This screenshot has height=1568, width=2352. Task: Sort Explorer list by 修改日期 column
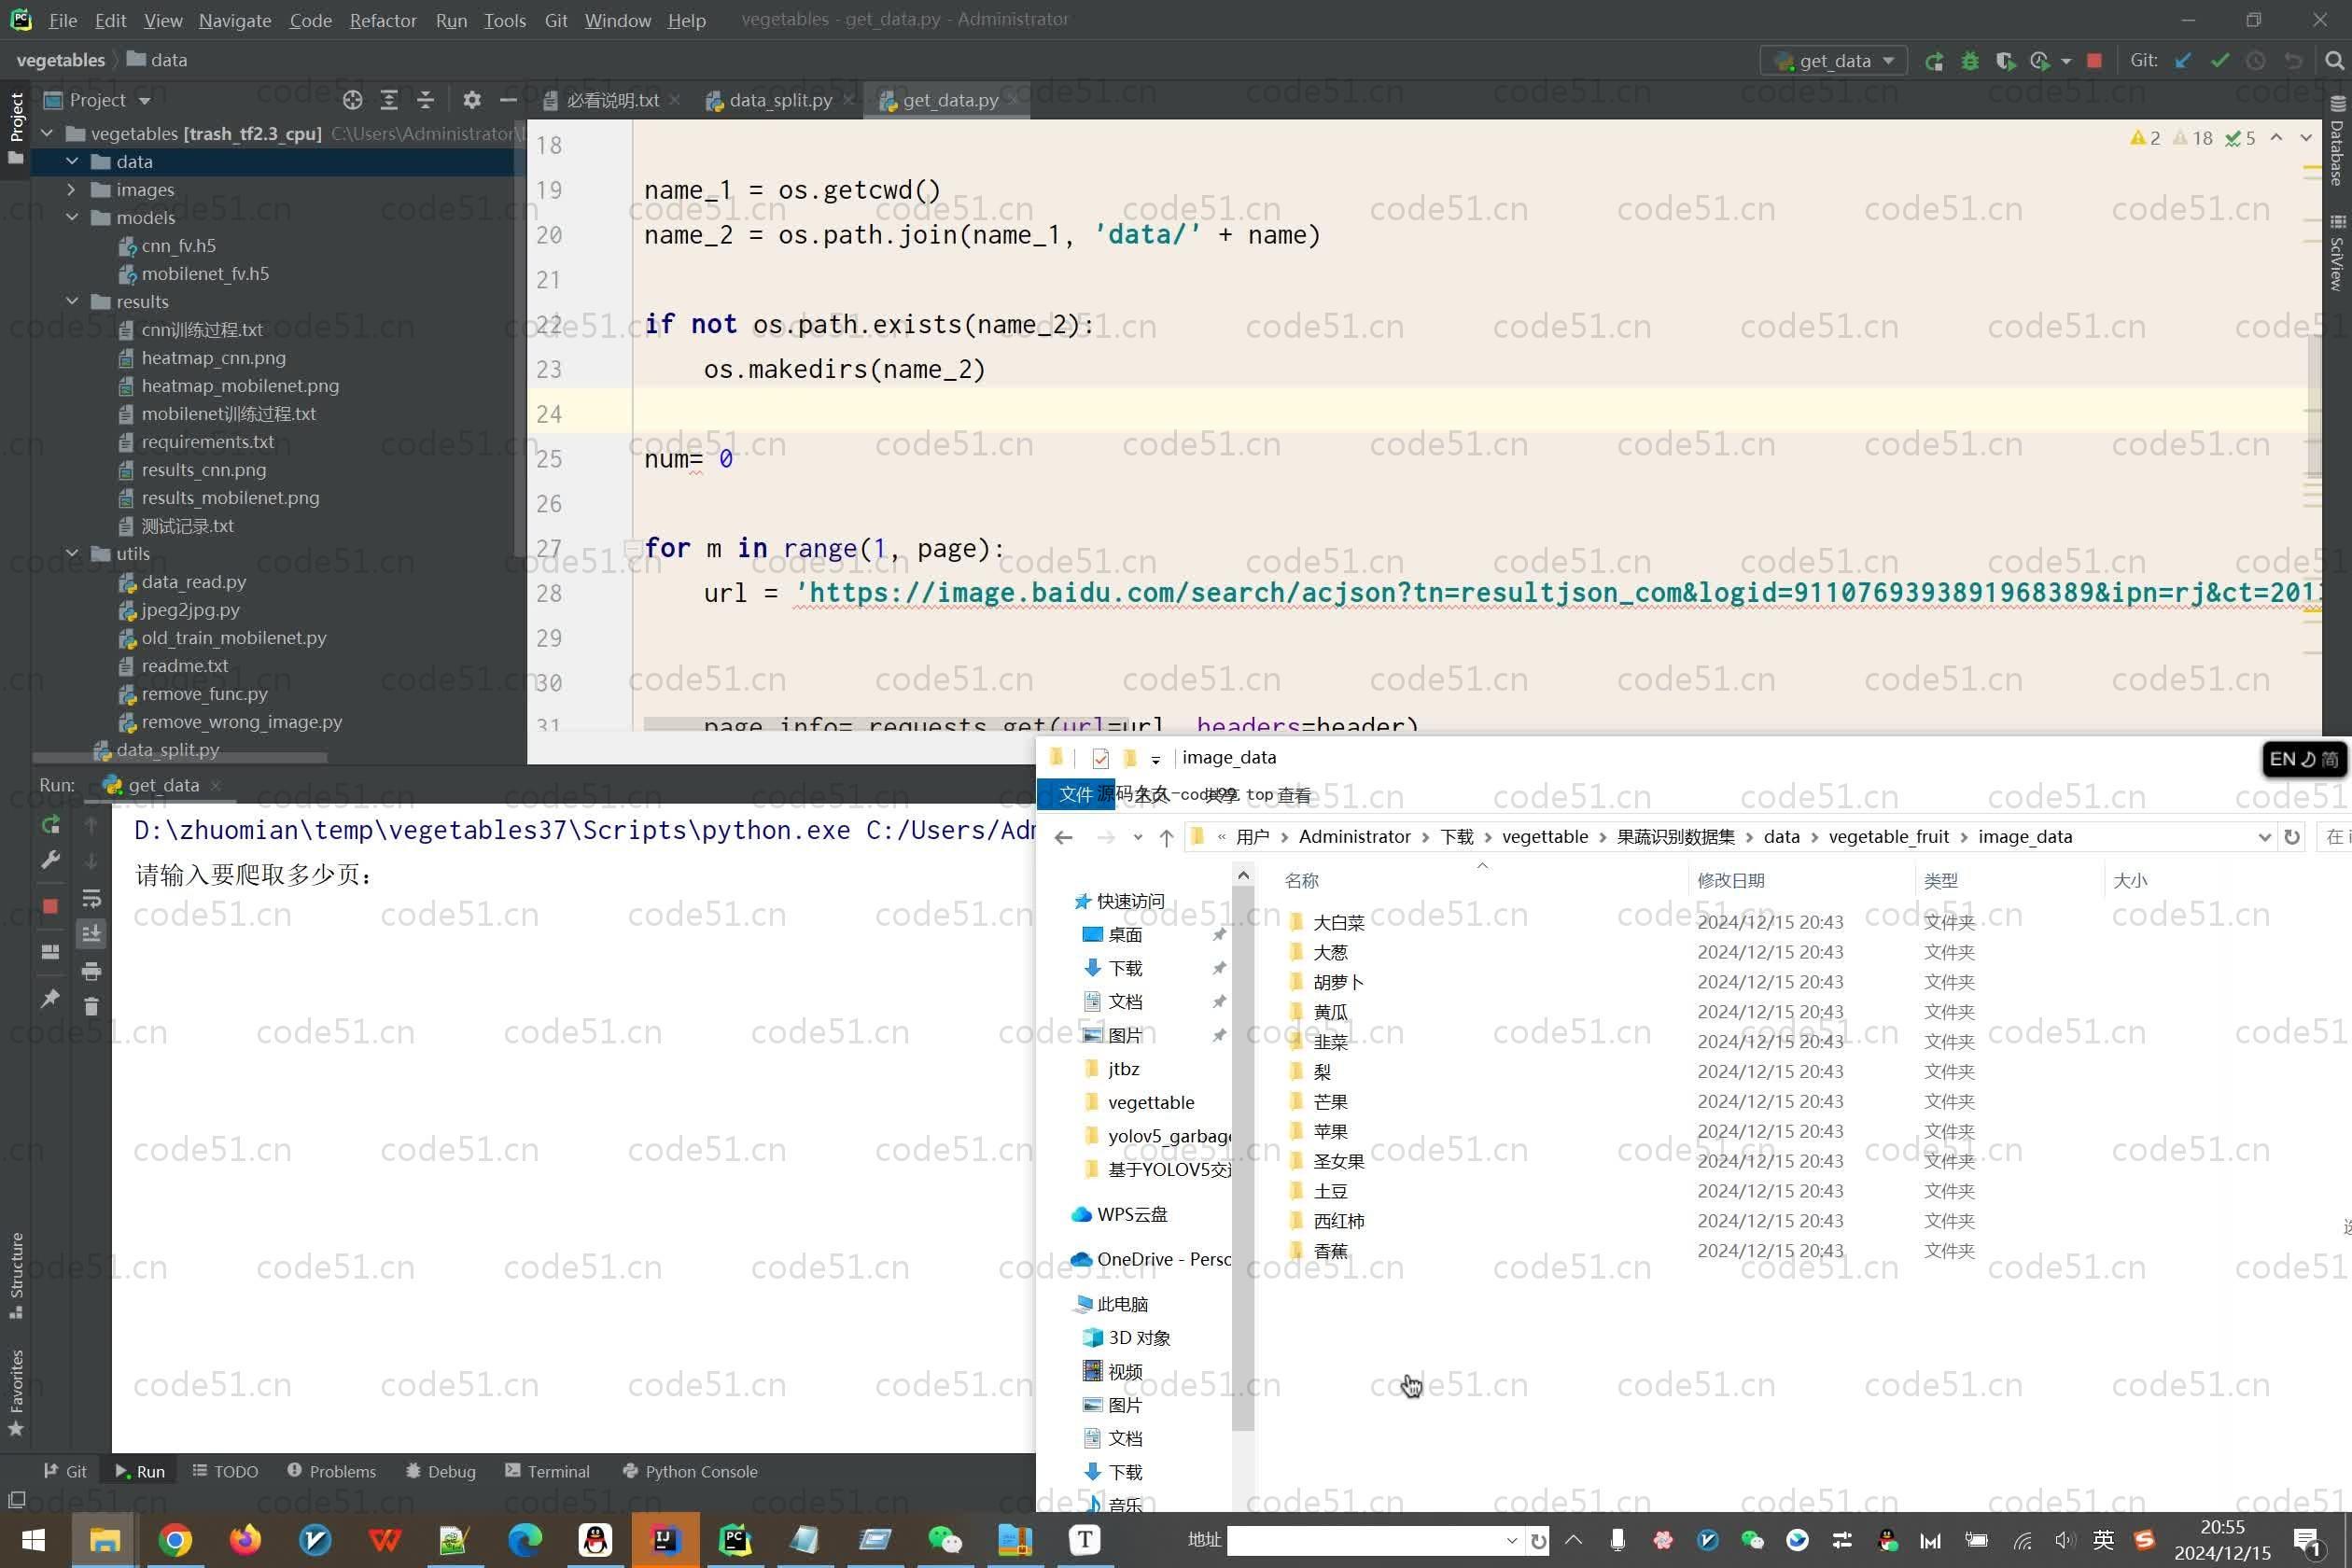coord(1730,881)
